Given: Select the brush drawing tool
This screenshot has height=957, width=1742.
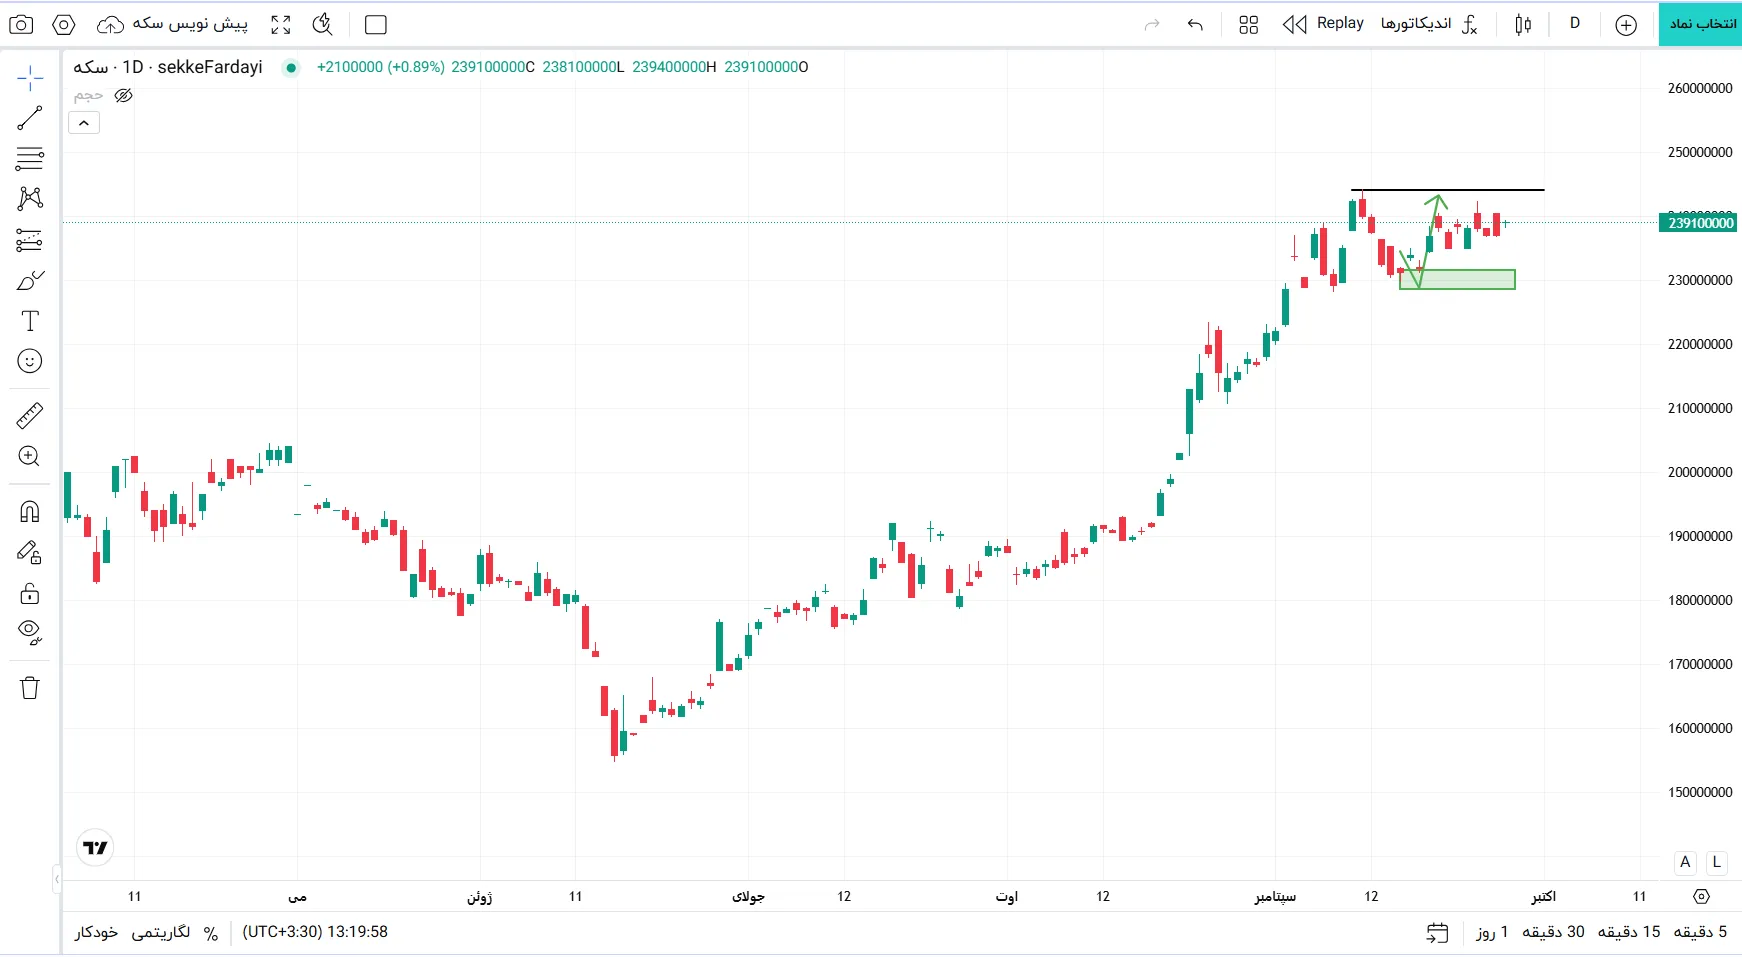Looking at the screenshot, I should click(x=30, y=281).
